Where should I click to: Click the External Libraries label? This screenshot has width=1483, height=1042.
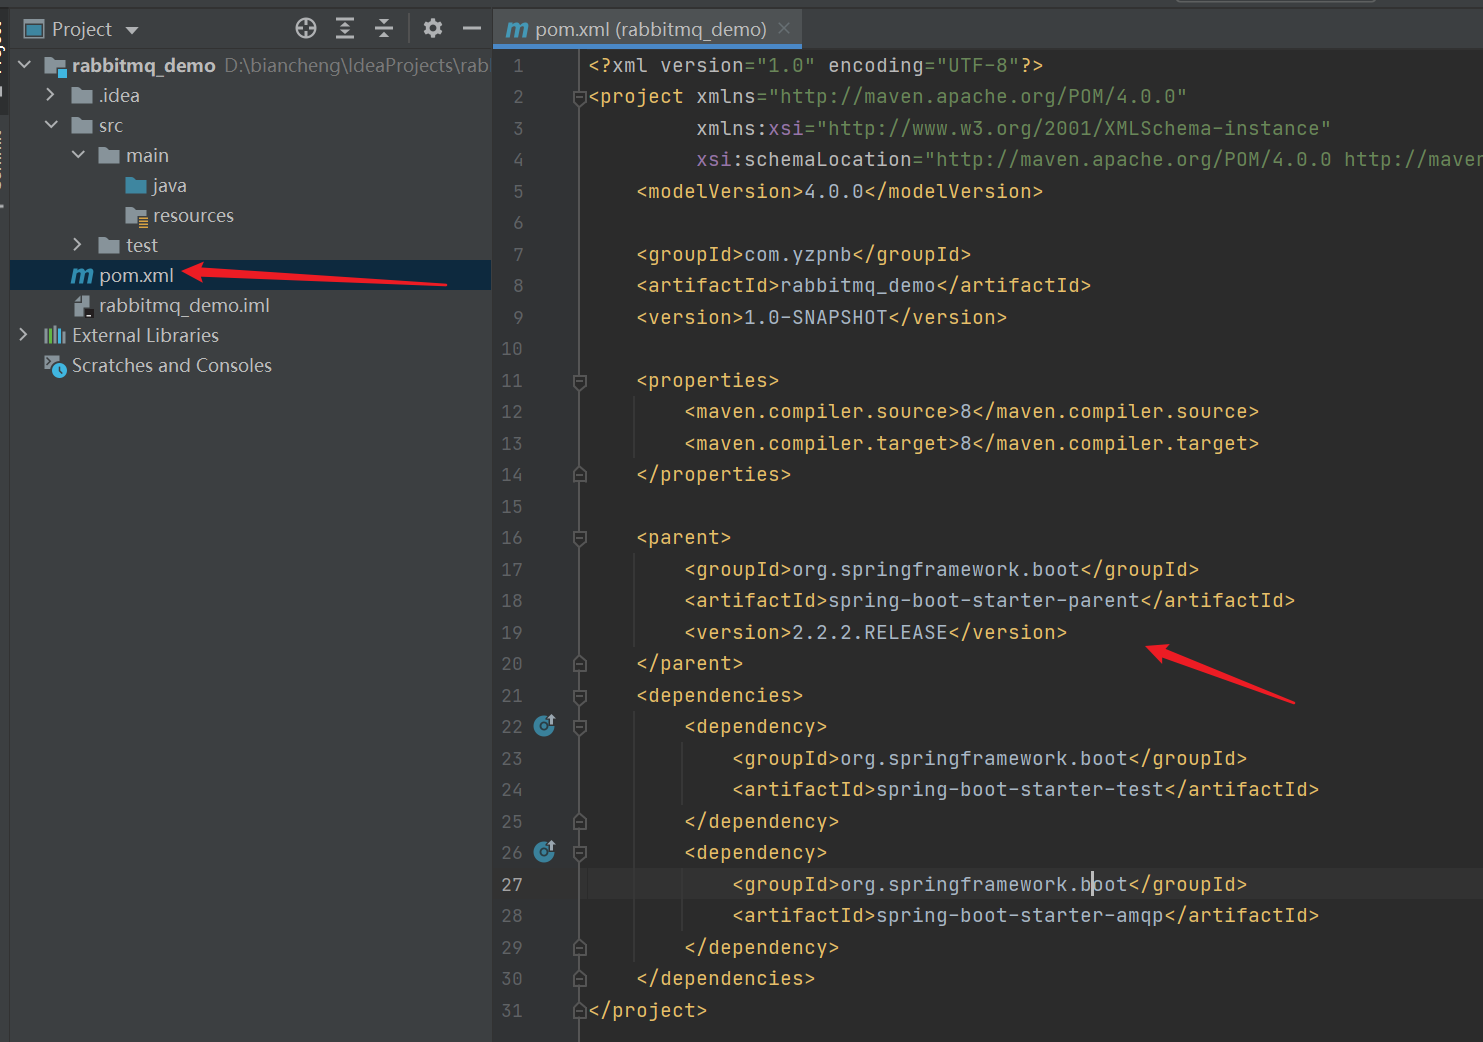145,335
